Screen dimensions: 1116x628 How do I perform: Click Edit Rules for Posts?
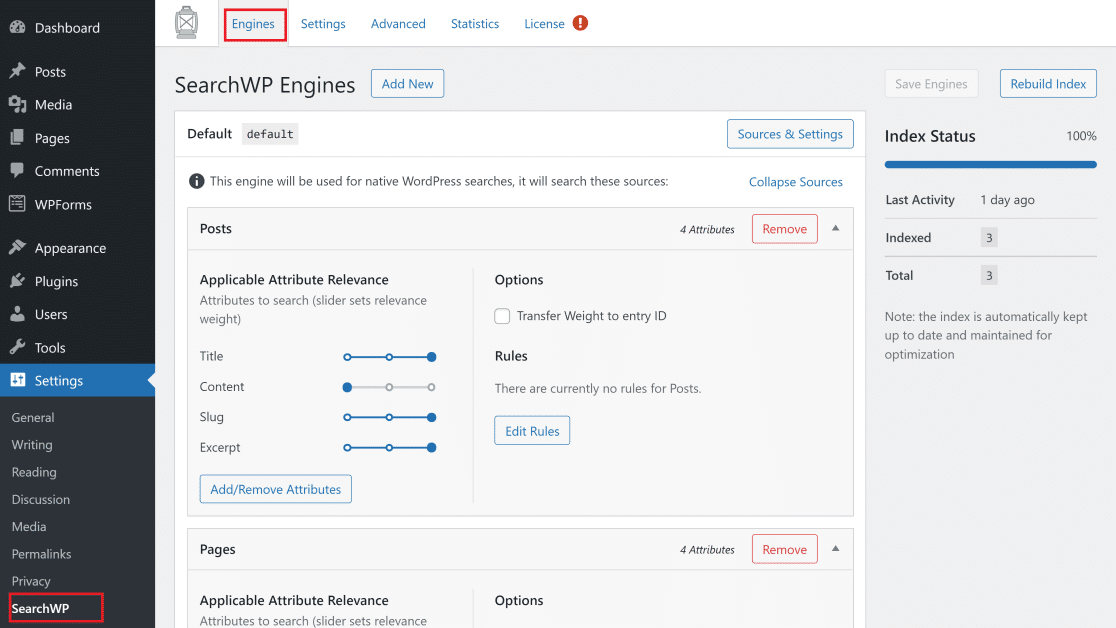click(x=532, y=431)
